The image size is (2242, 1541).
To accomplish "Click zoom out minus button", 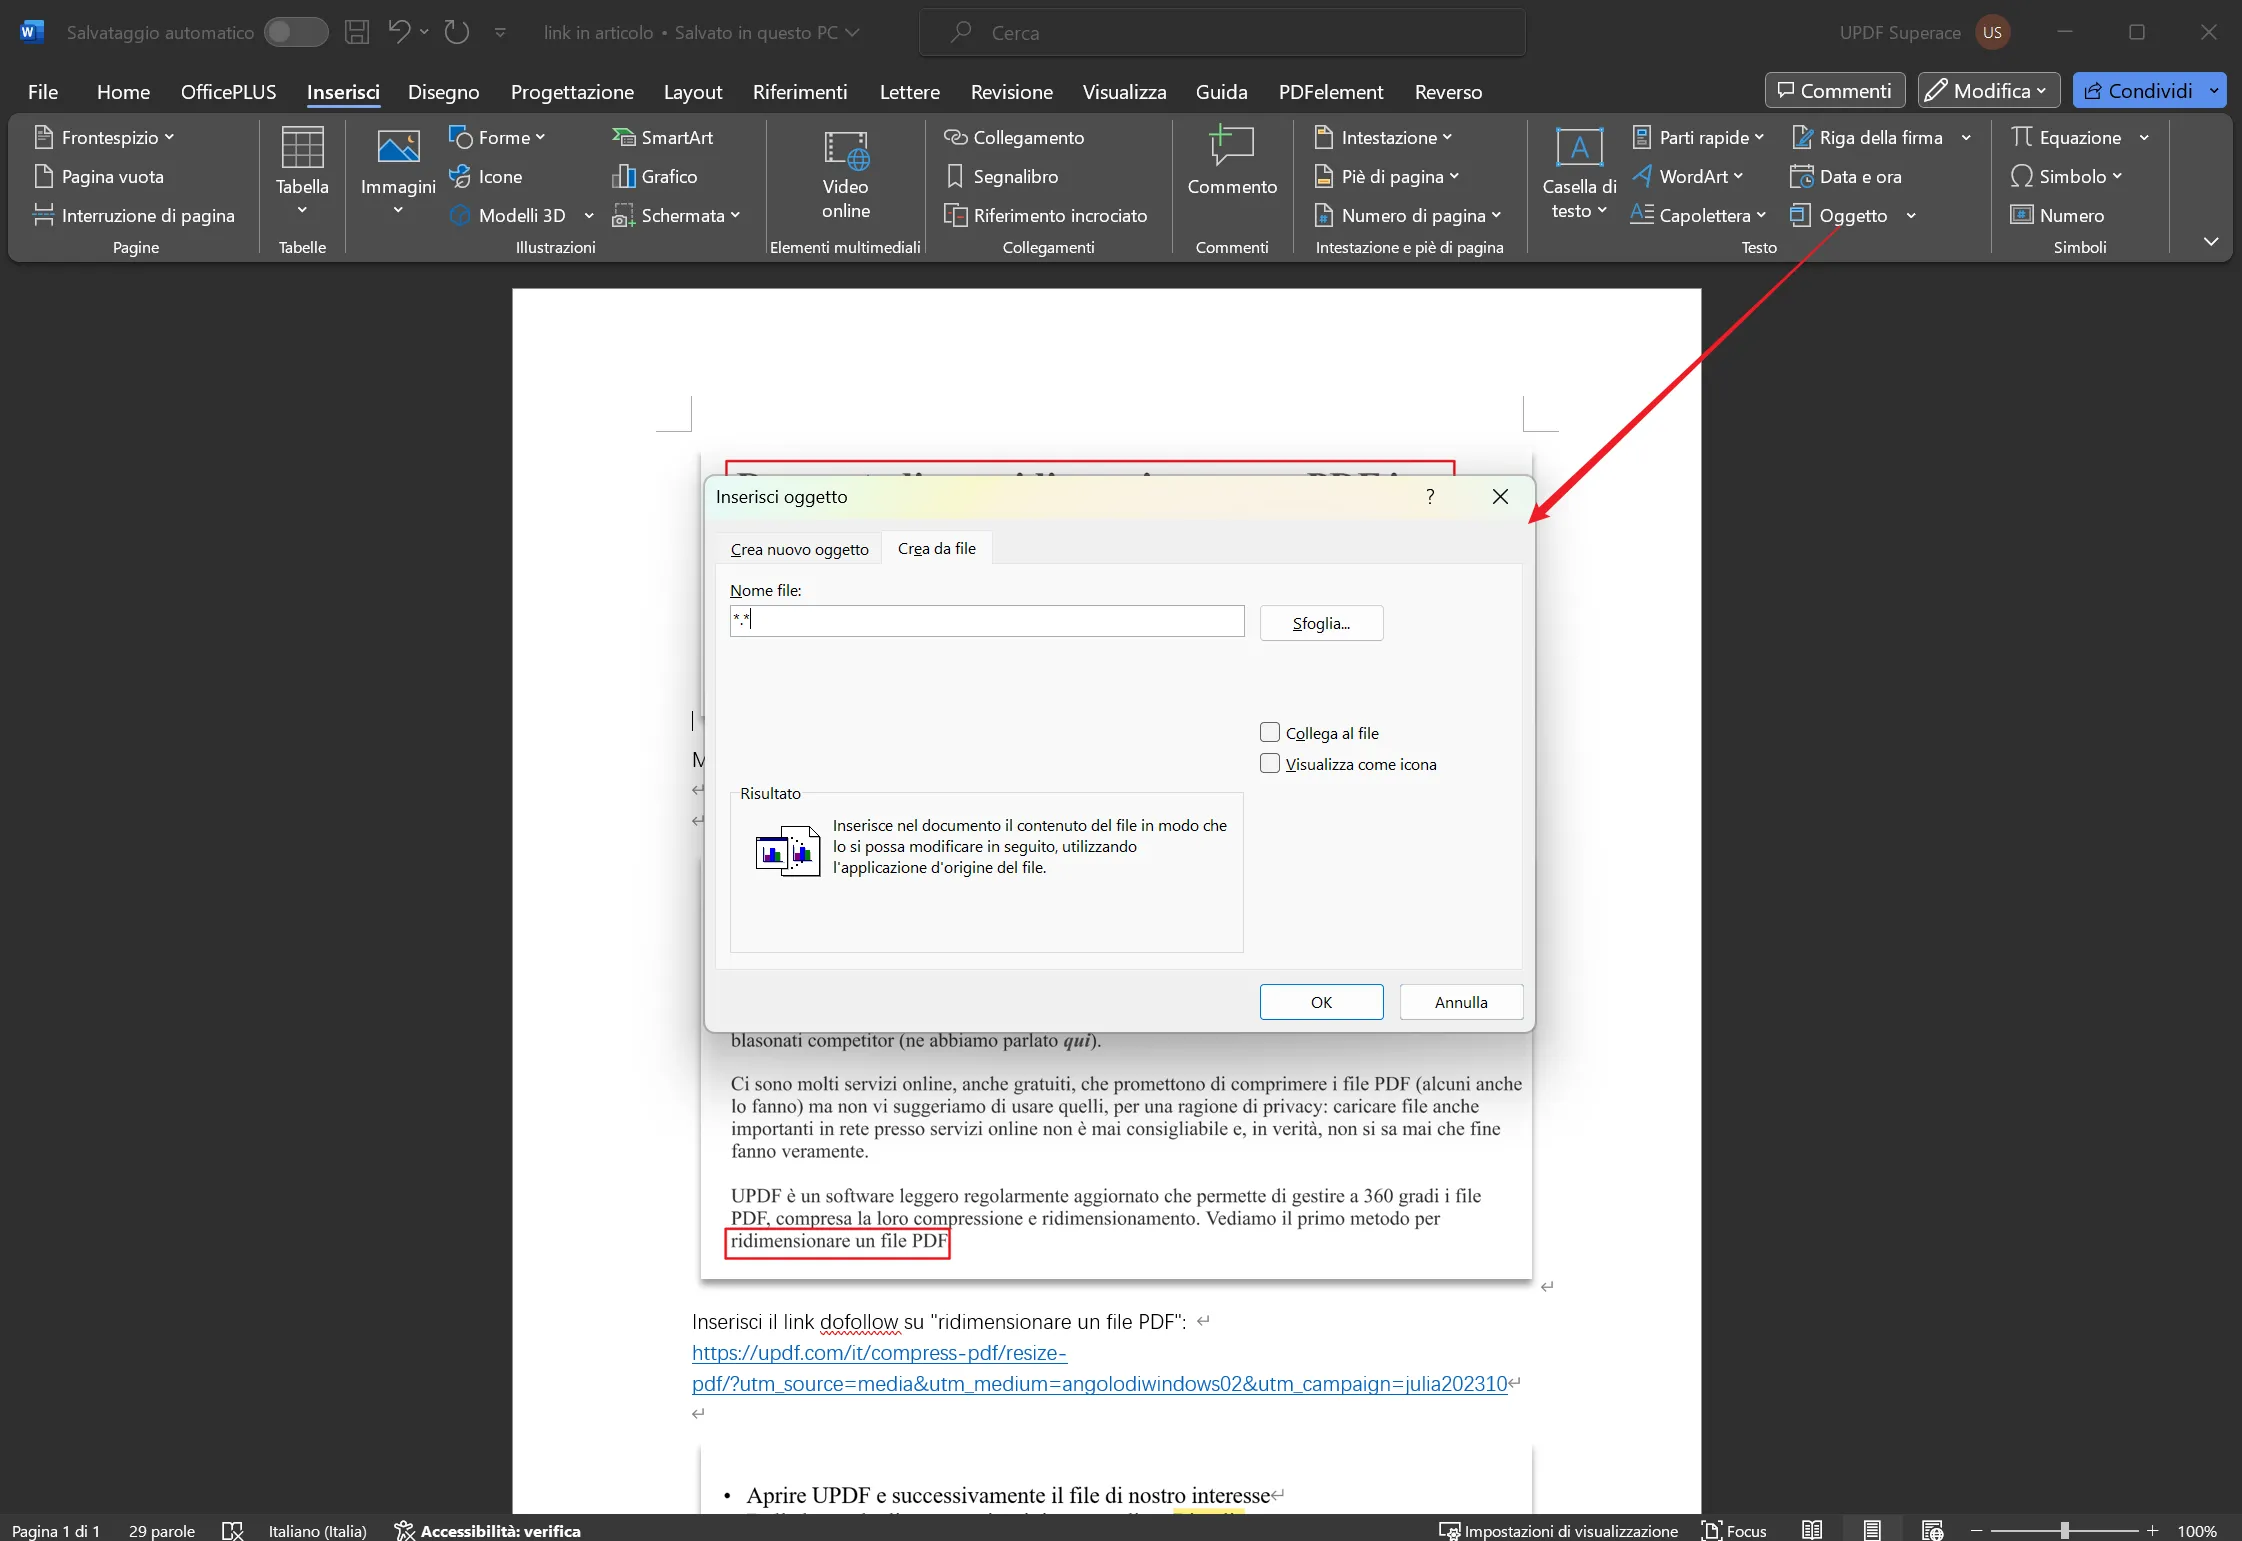I will pos(1976,1530).
